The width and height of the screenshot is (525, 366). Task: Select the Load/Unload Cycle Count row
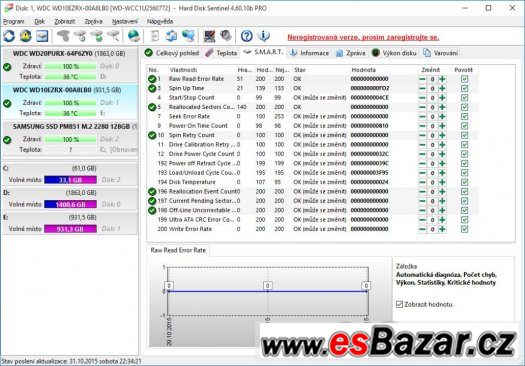click(313, 173)
